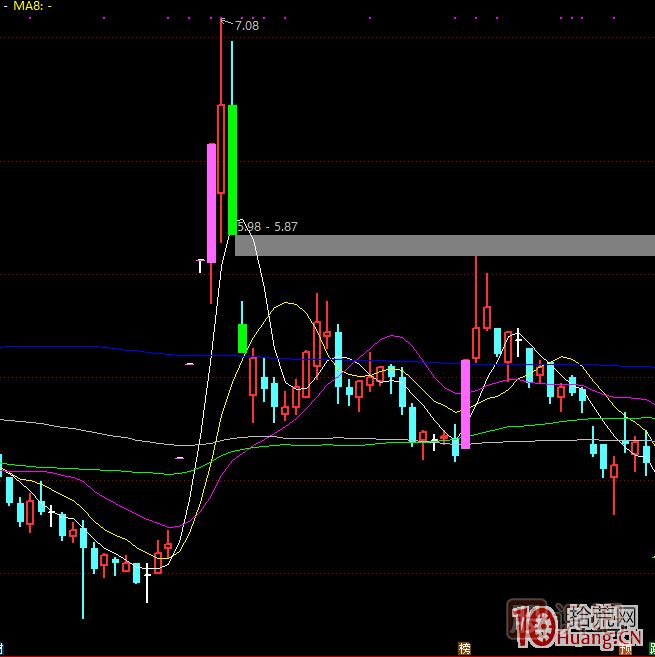Click the MA8 indicator label
The height and width of the screenshot is (657, 655).
point(25,6)
